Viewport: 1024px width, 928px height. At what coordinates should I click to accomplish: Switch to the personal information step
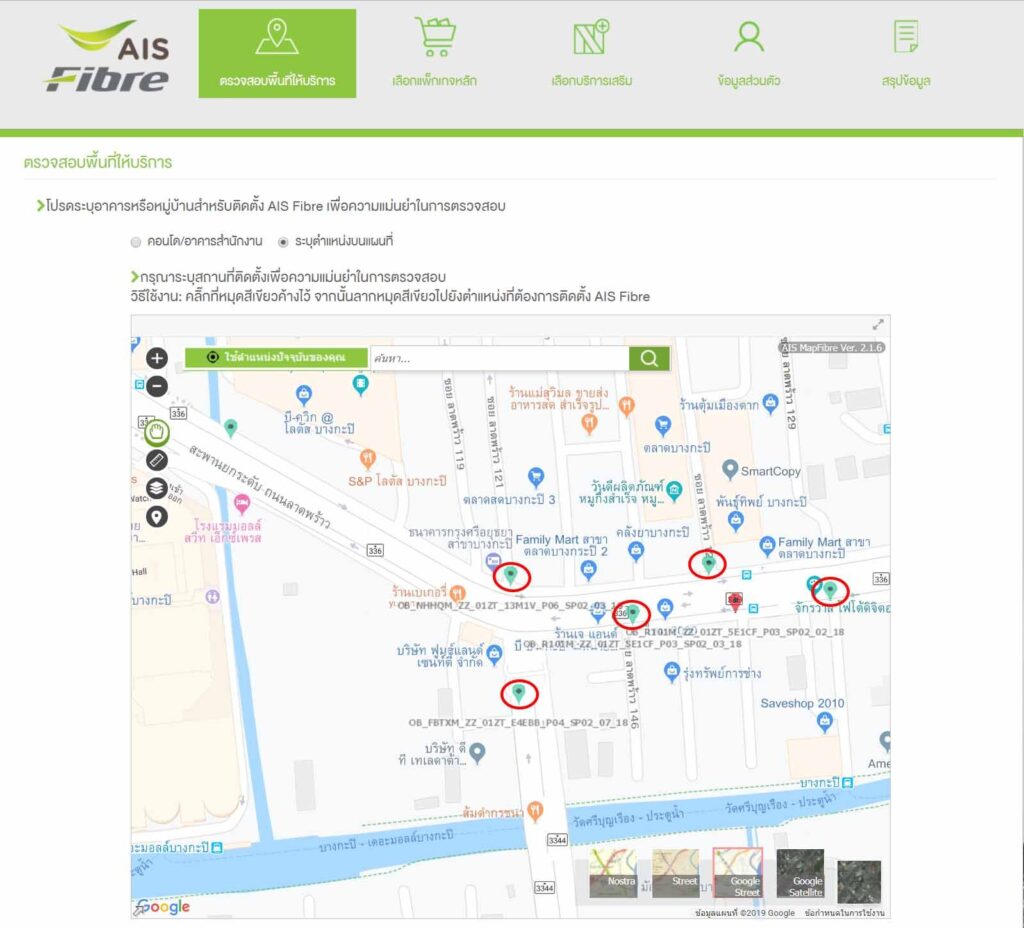pos(748,54)
